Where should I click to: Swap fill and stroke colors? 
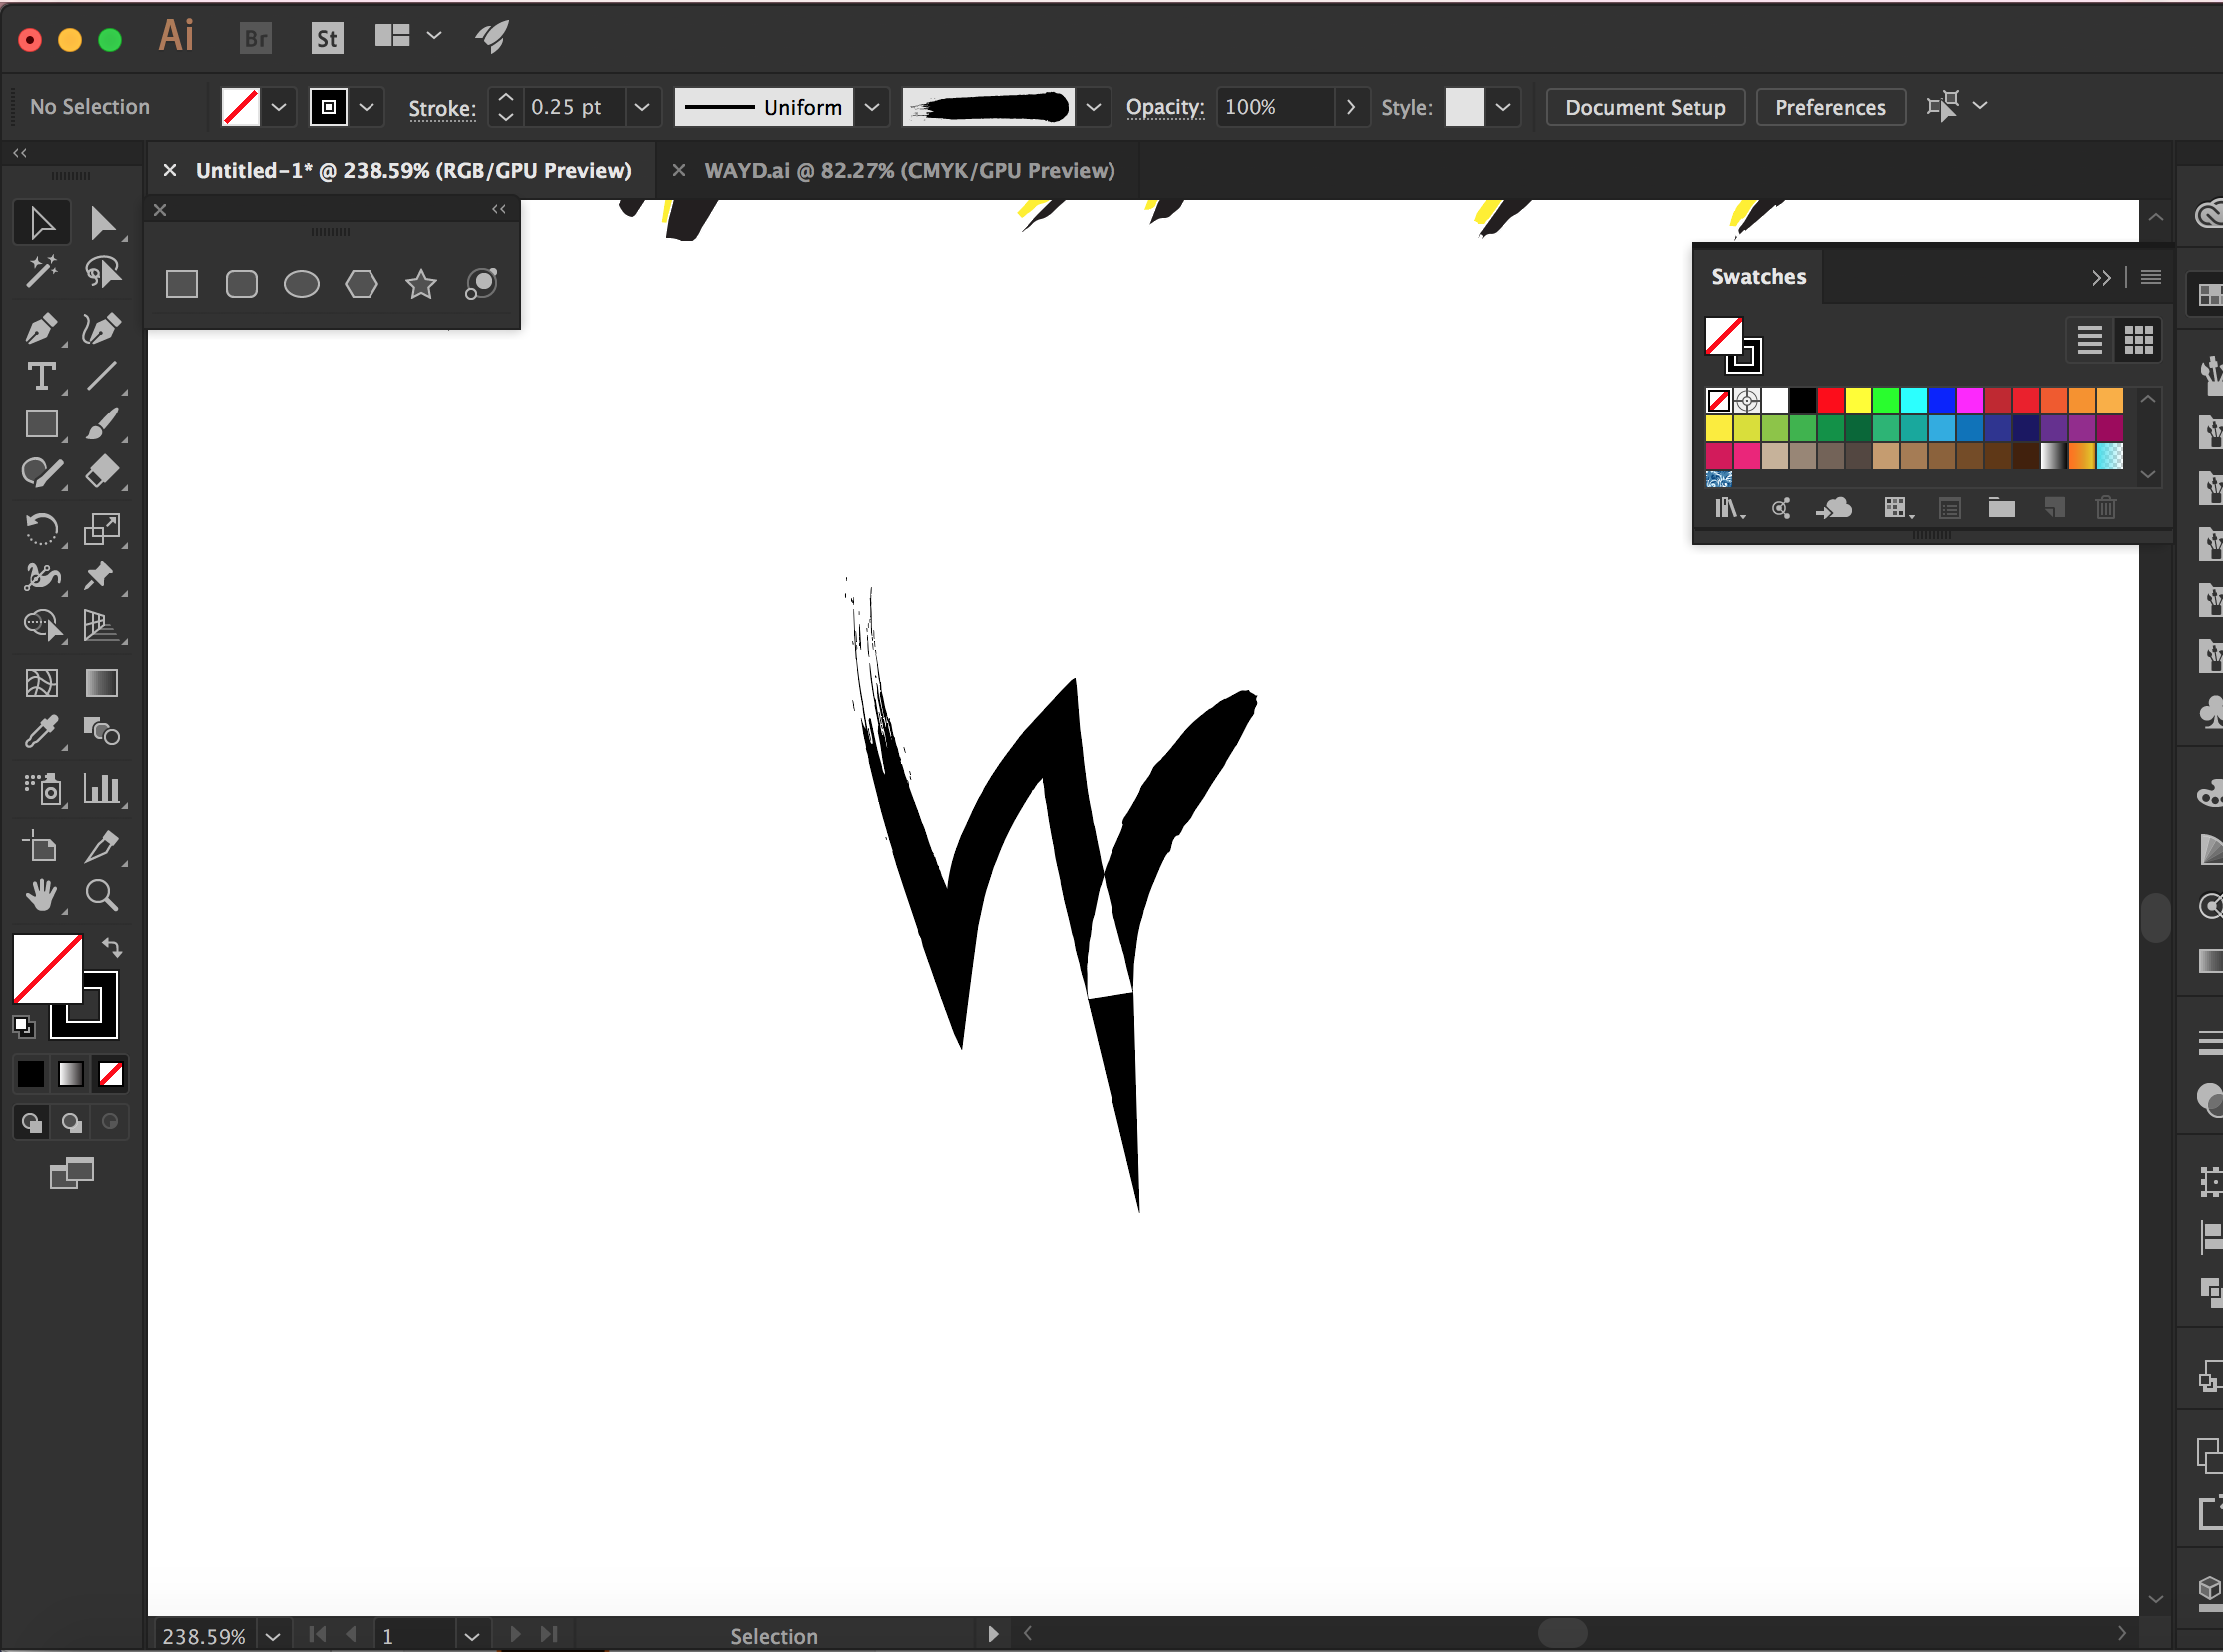[x=112, y=946]
